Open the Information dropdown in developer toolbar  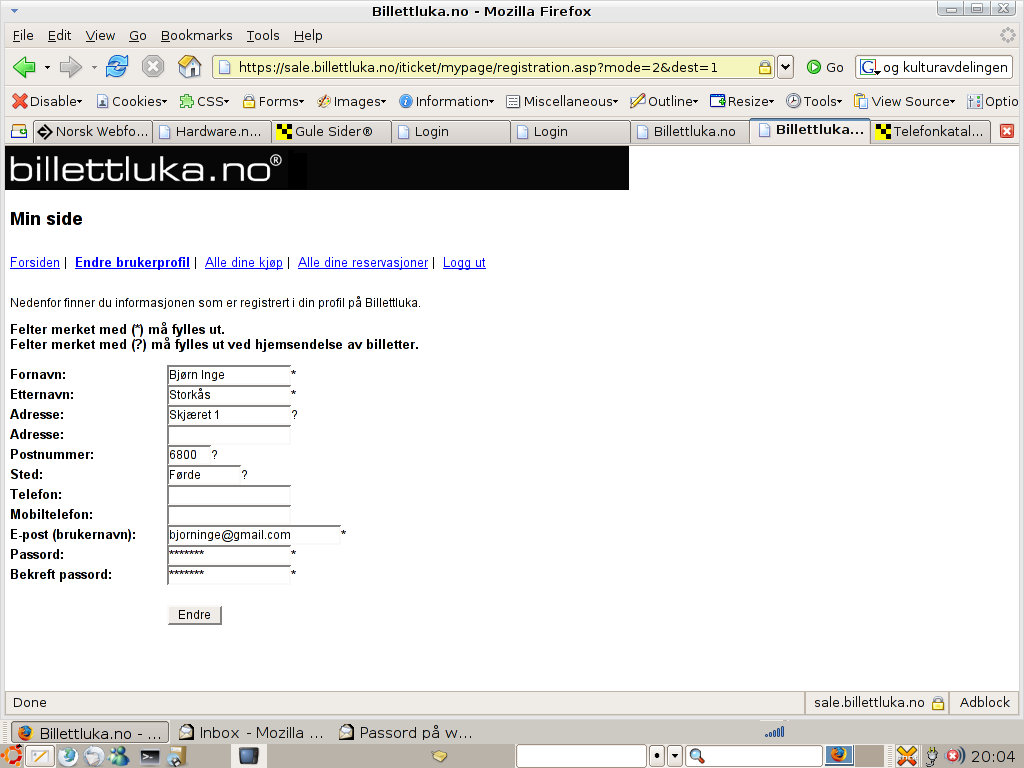[x=447, y=101]
